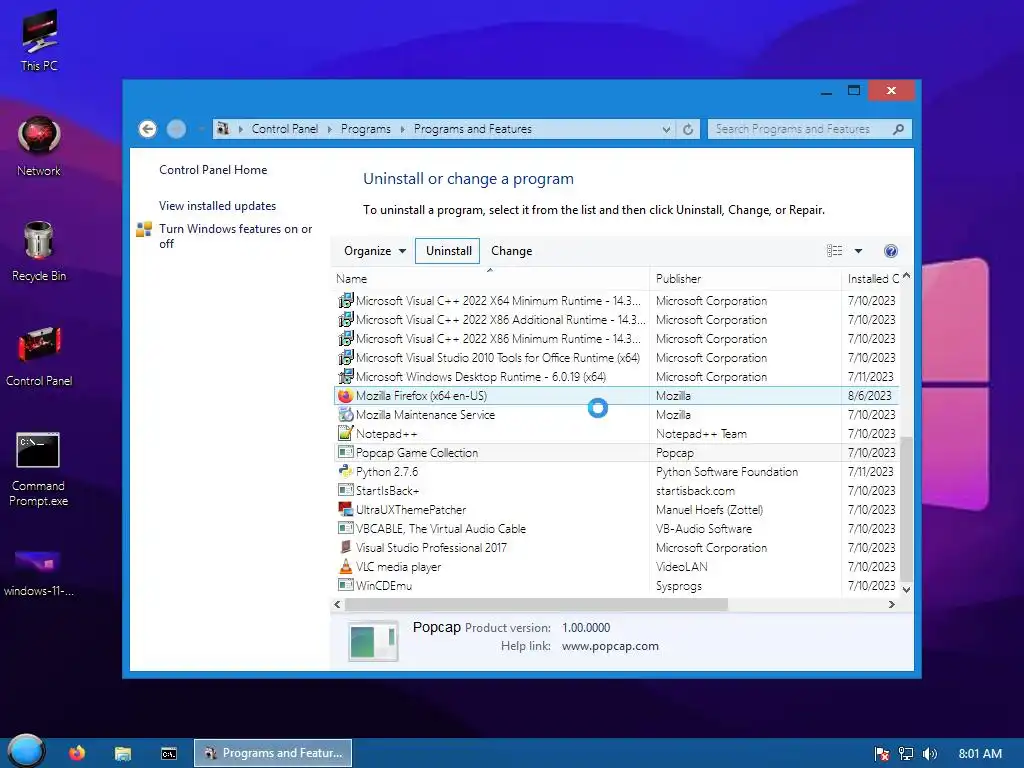This screenshot has height=768, width=1024.
Task: Open the Recycle Bin desktop icon
Action: point(39,251)
